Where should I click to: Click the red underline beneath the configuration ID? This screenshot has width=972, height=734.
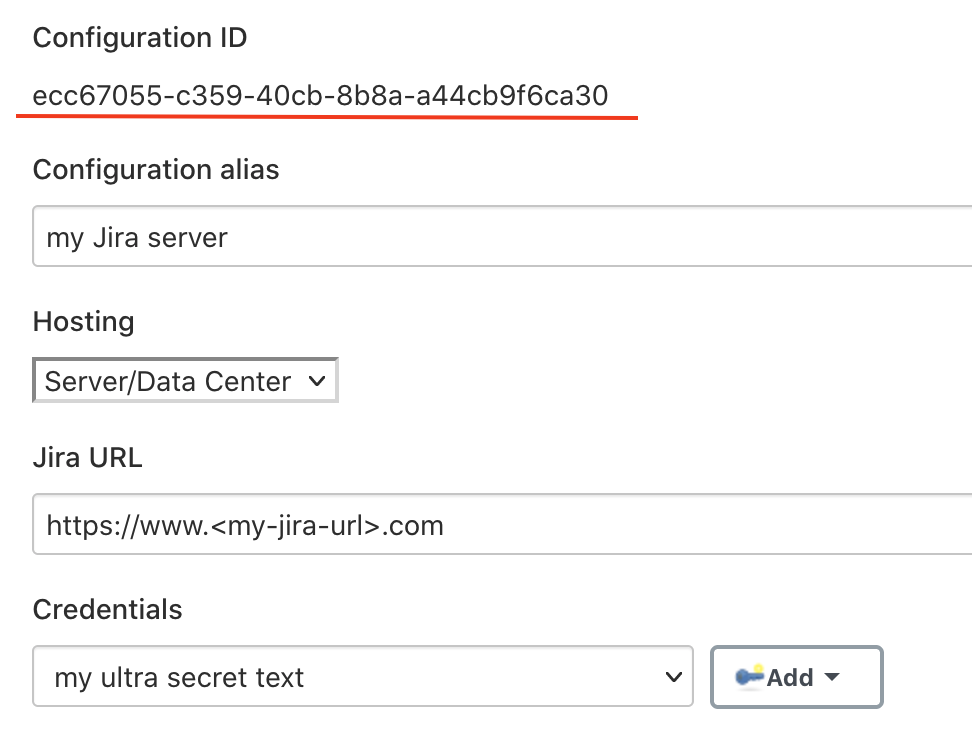327,116
